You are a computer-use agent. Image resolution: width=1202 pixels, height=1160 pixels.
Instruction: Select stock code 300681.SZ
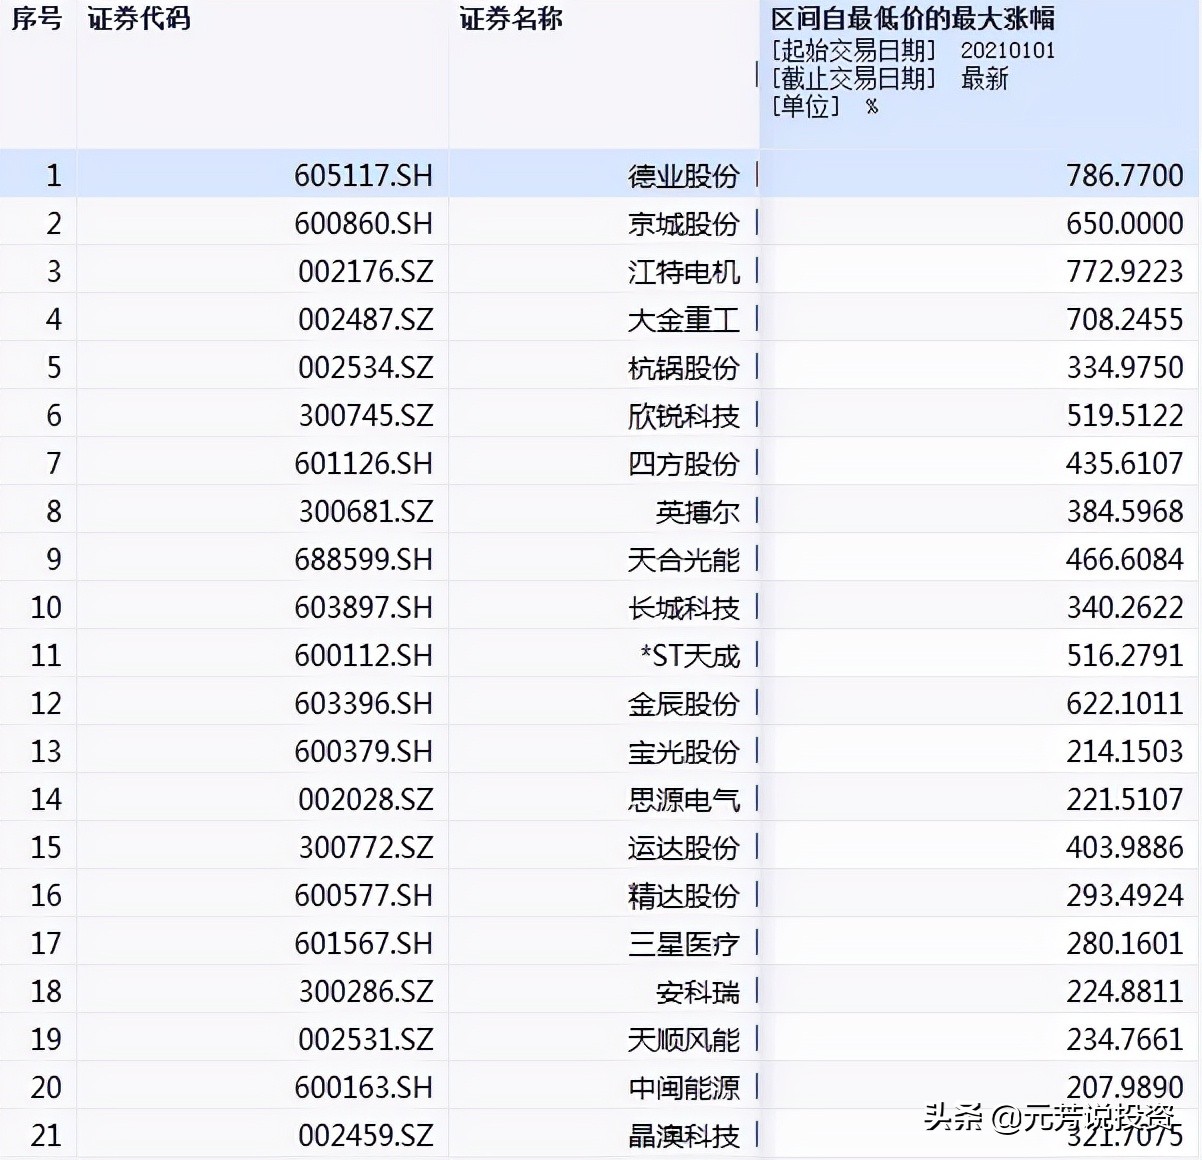365,512
